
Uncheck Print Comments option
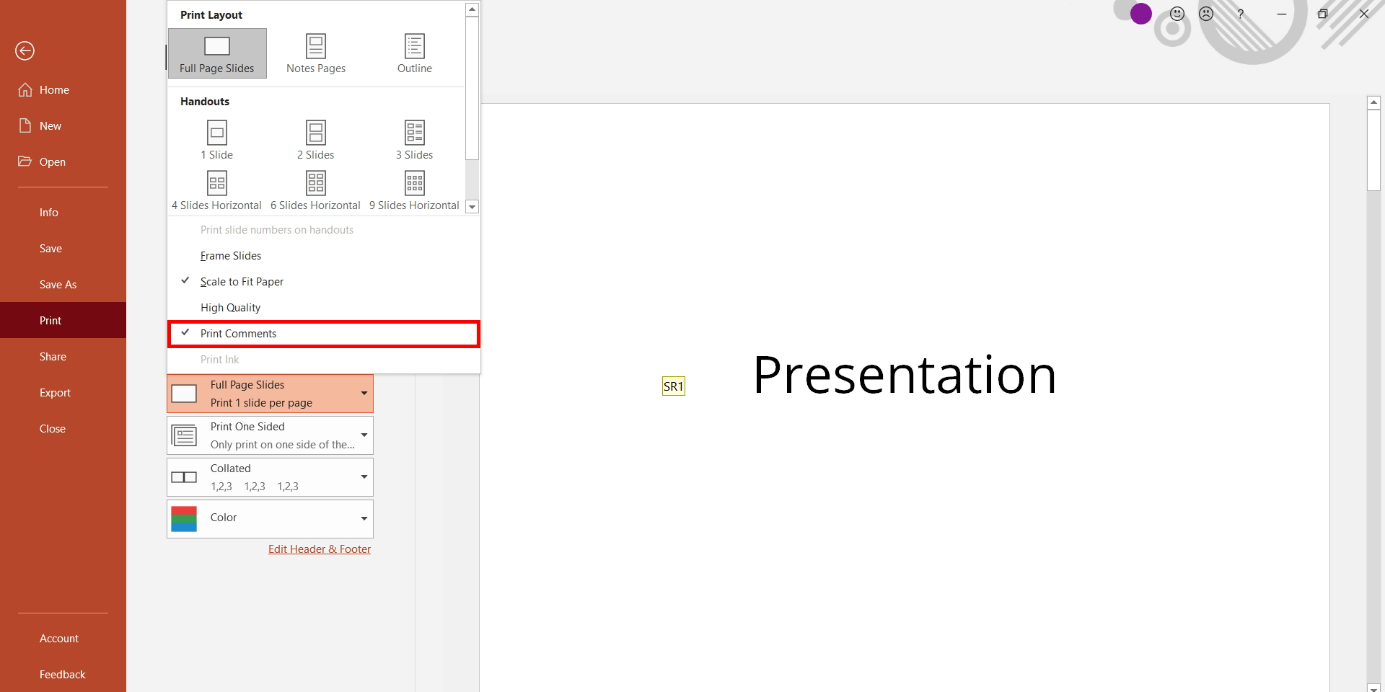323,334
